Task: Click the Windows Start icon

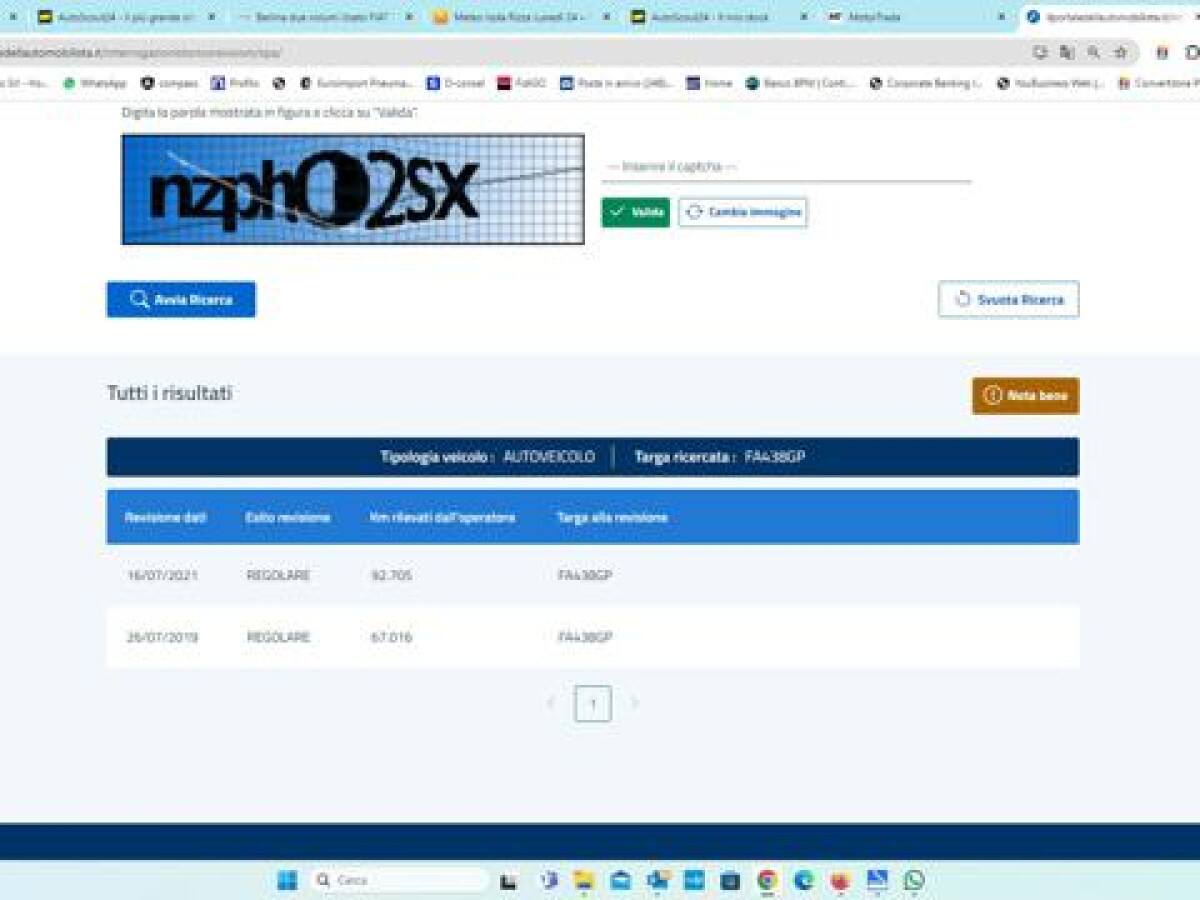Action: [287, 880]
